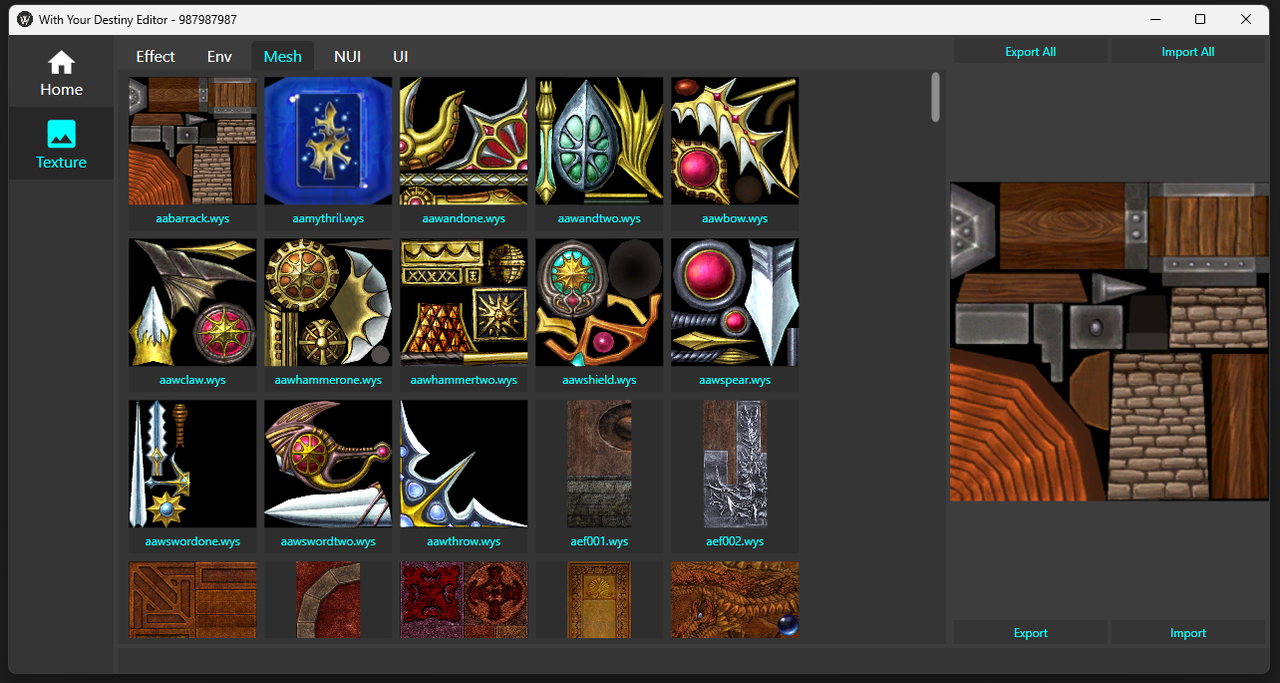The image size is (1280, 683).
Task: Open the UI tab
Action: [x=400, y=56]
